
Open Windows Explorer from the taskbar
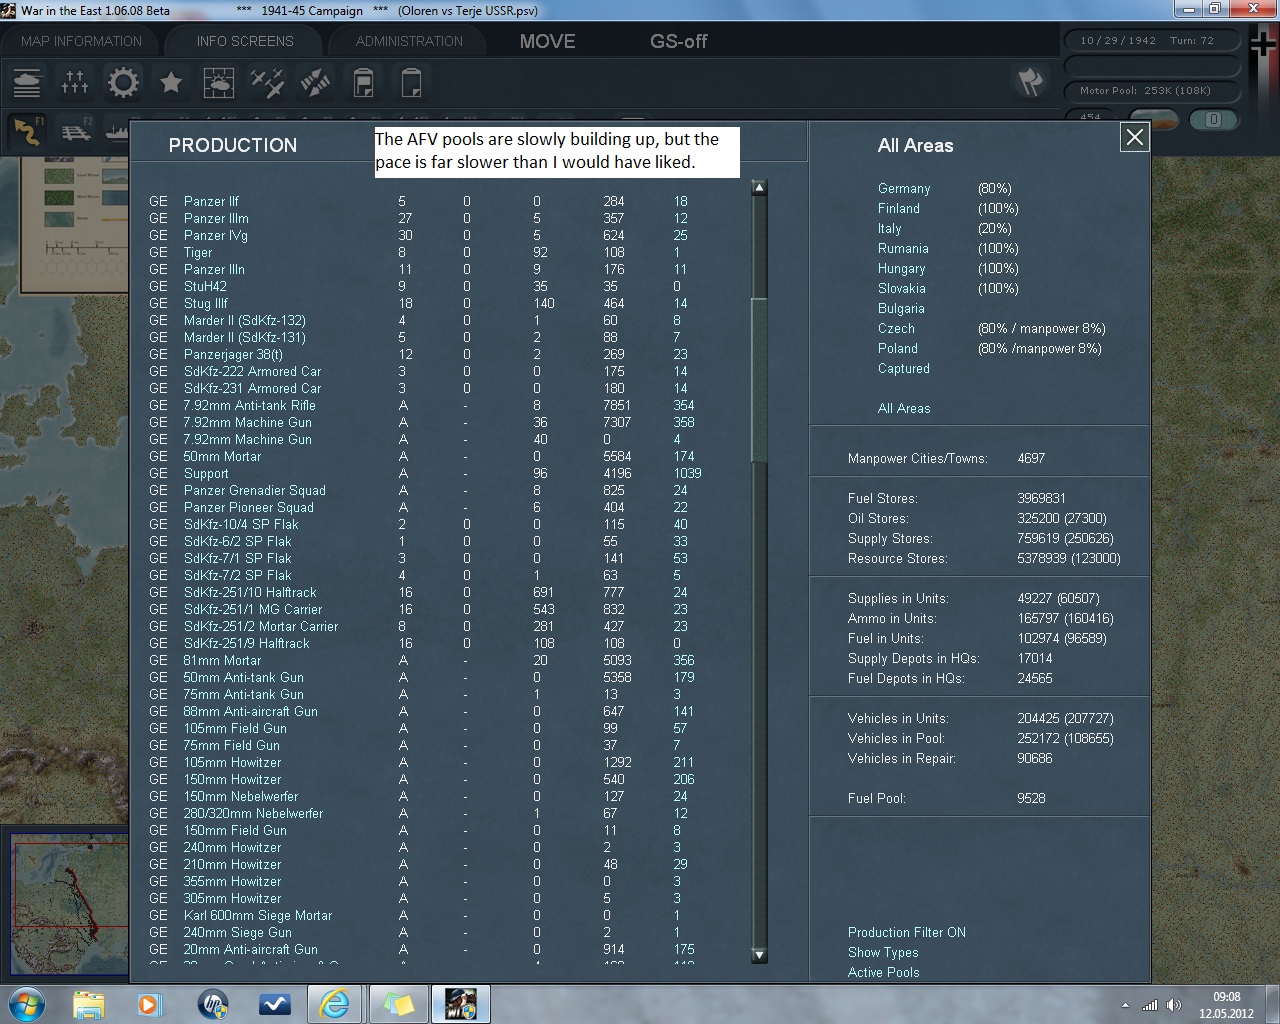pyautogui.click(x=89, y=1004)
